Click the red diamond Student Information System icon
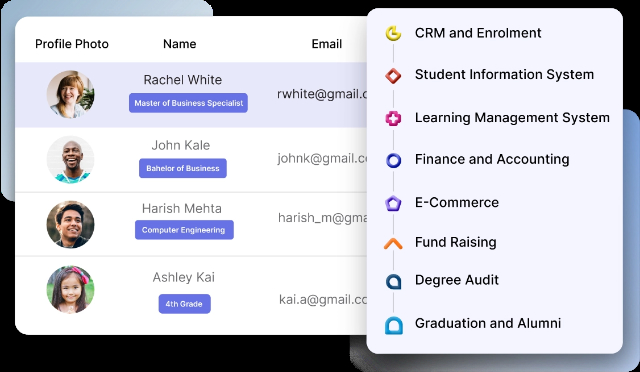The image size is (640, 372). click(x=393, y=76)
